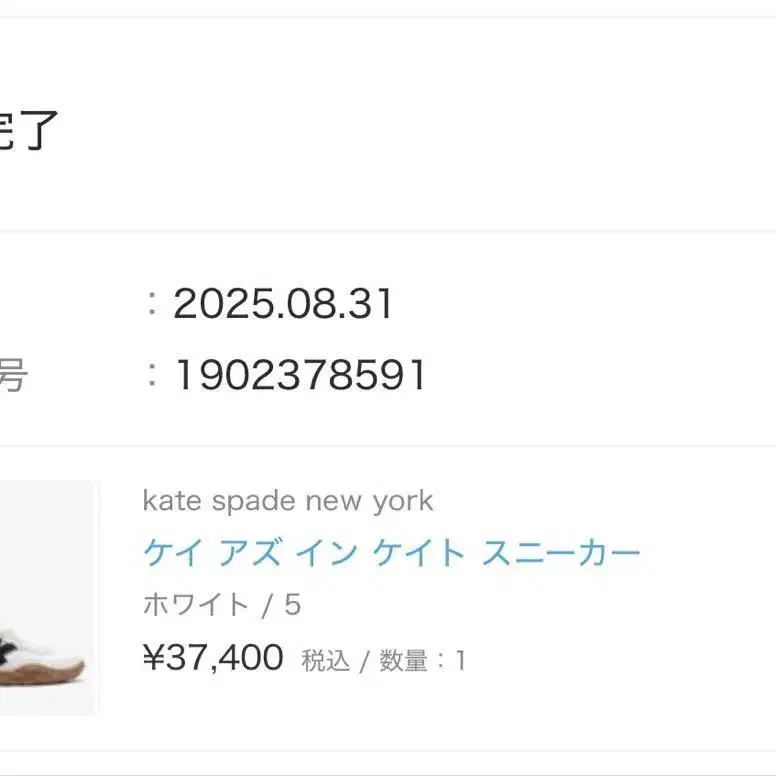The image size is (776, 776).
Task: Click the brown gum sole in the thumbnail
Action: [45, 673]
